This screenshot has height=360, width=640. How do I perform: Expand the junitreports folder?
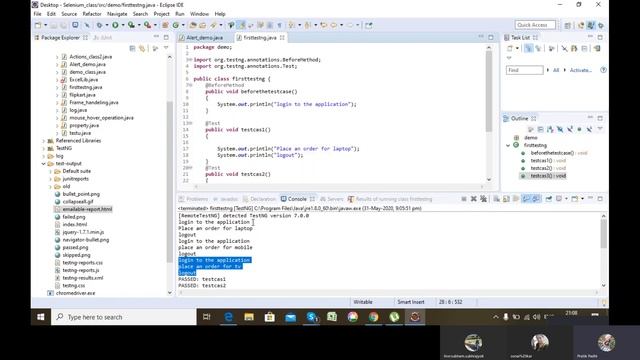click(51, 179)
